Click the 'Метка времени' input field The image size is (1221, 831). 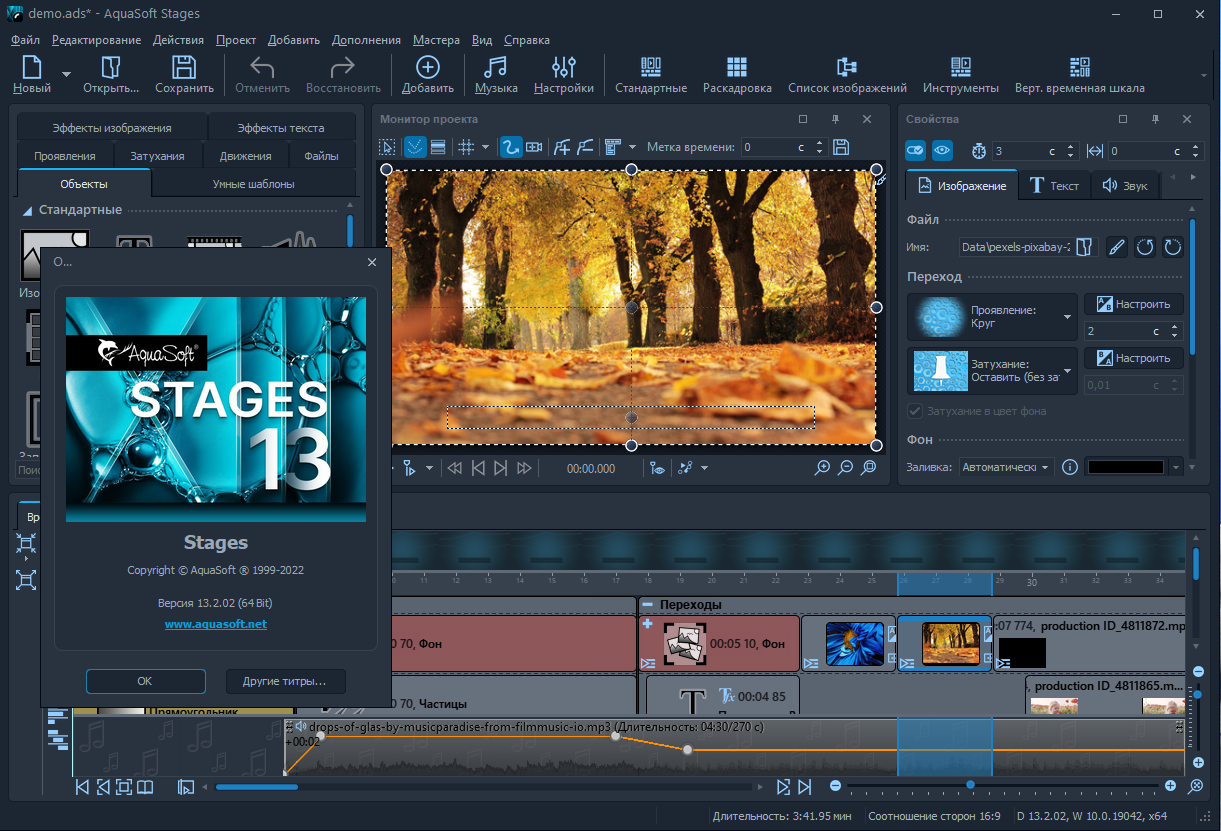coord(768,147)
